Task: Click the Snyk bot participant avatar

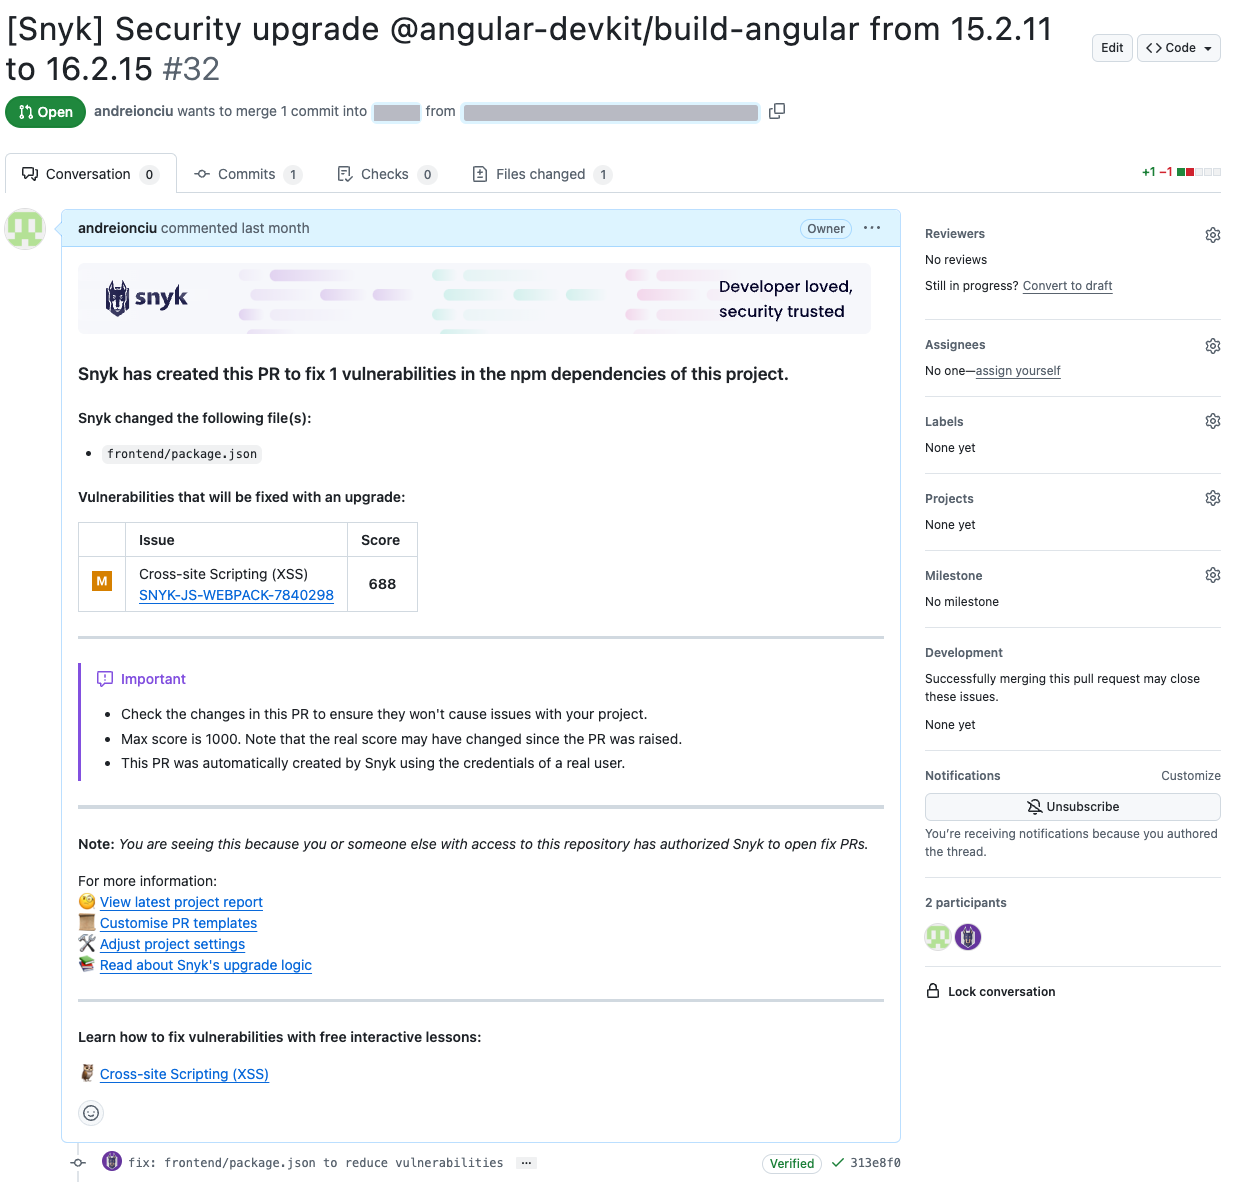Action: (967, 937)
